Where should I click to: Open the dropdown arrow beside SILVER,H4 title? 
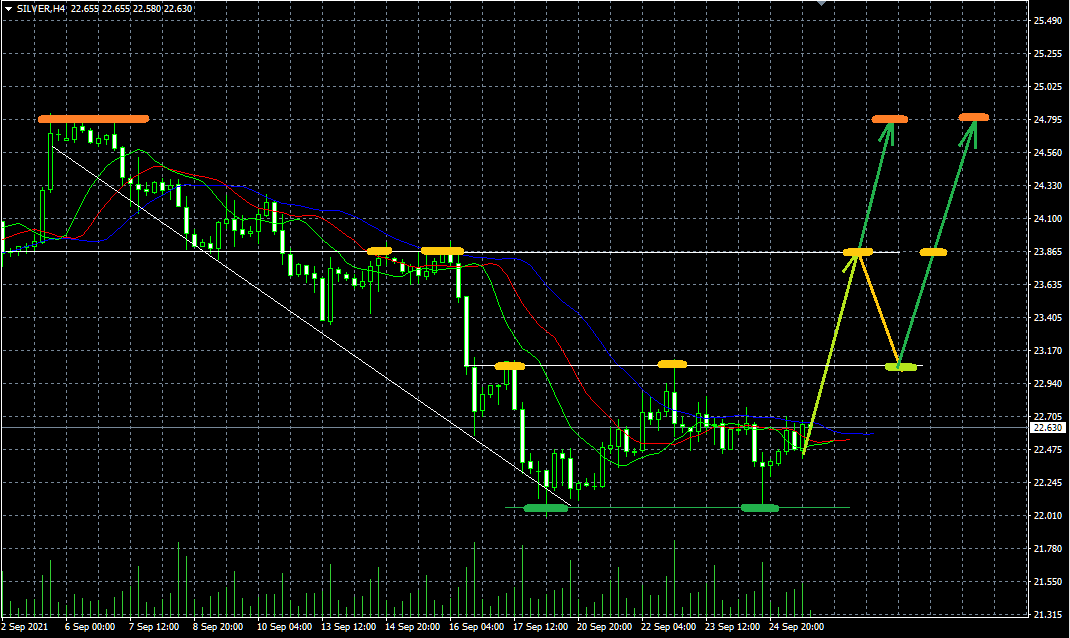coord(8,8)
